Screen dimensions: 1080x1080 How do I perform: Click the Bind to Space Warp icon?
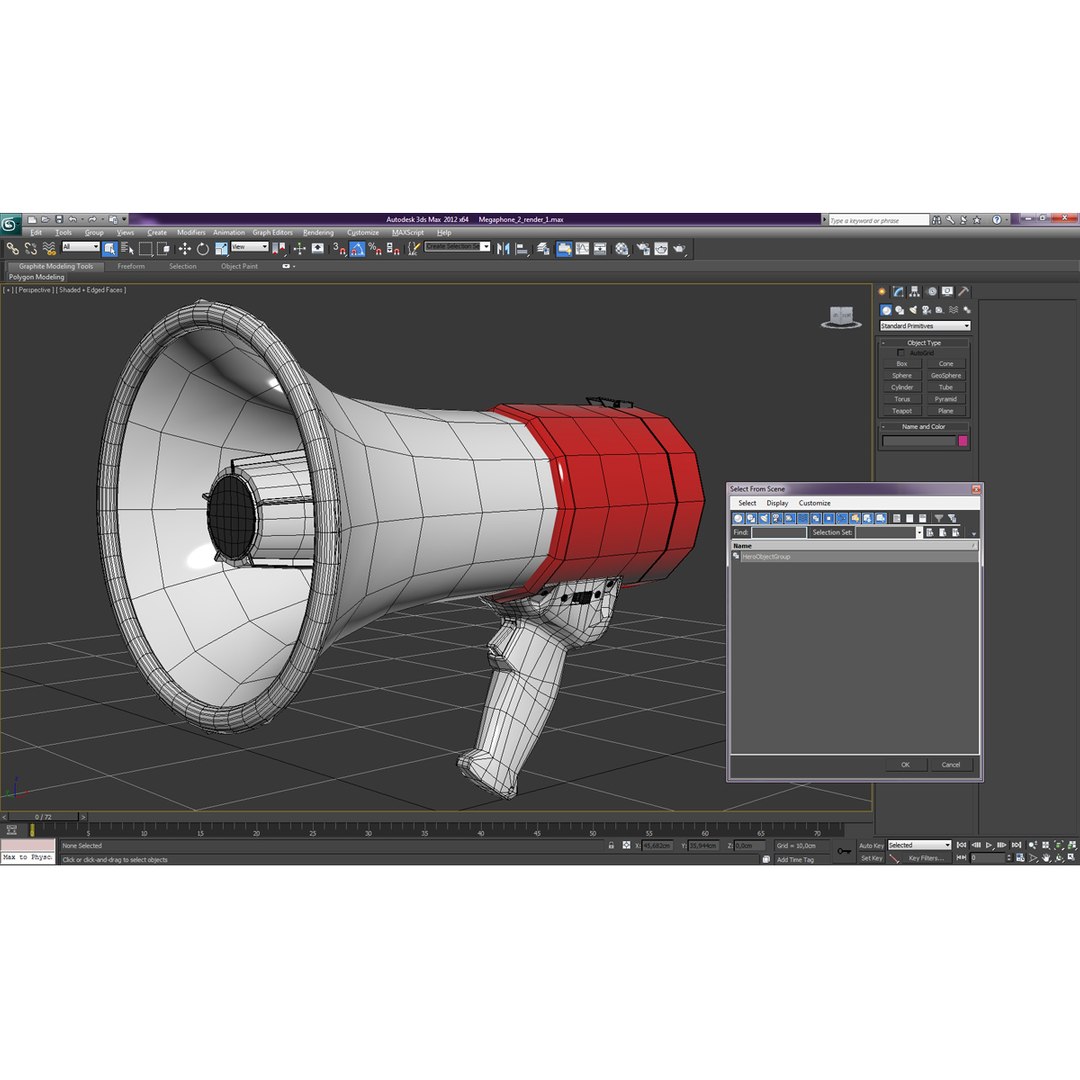click(x=49, y=249)
